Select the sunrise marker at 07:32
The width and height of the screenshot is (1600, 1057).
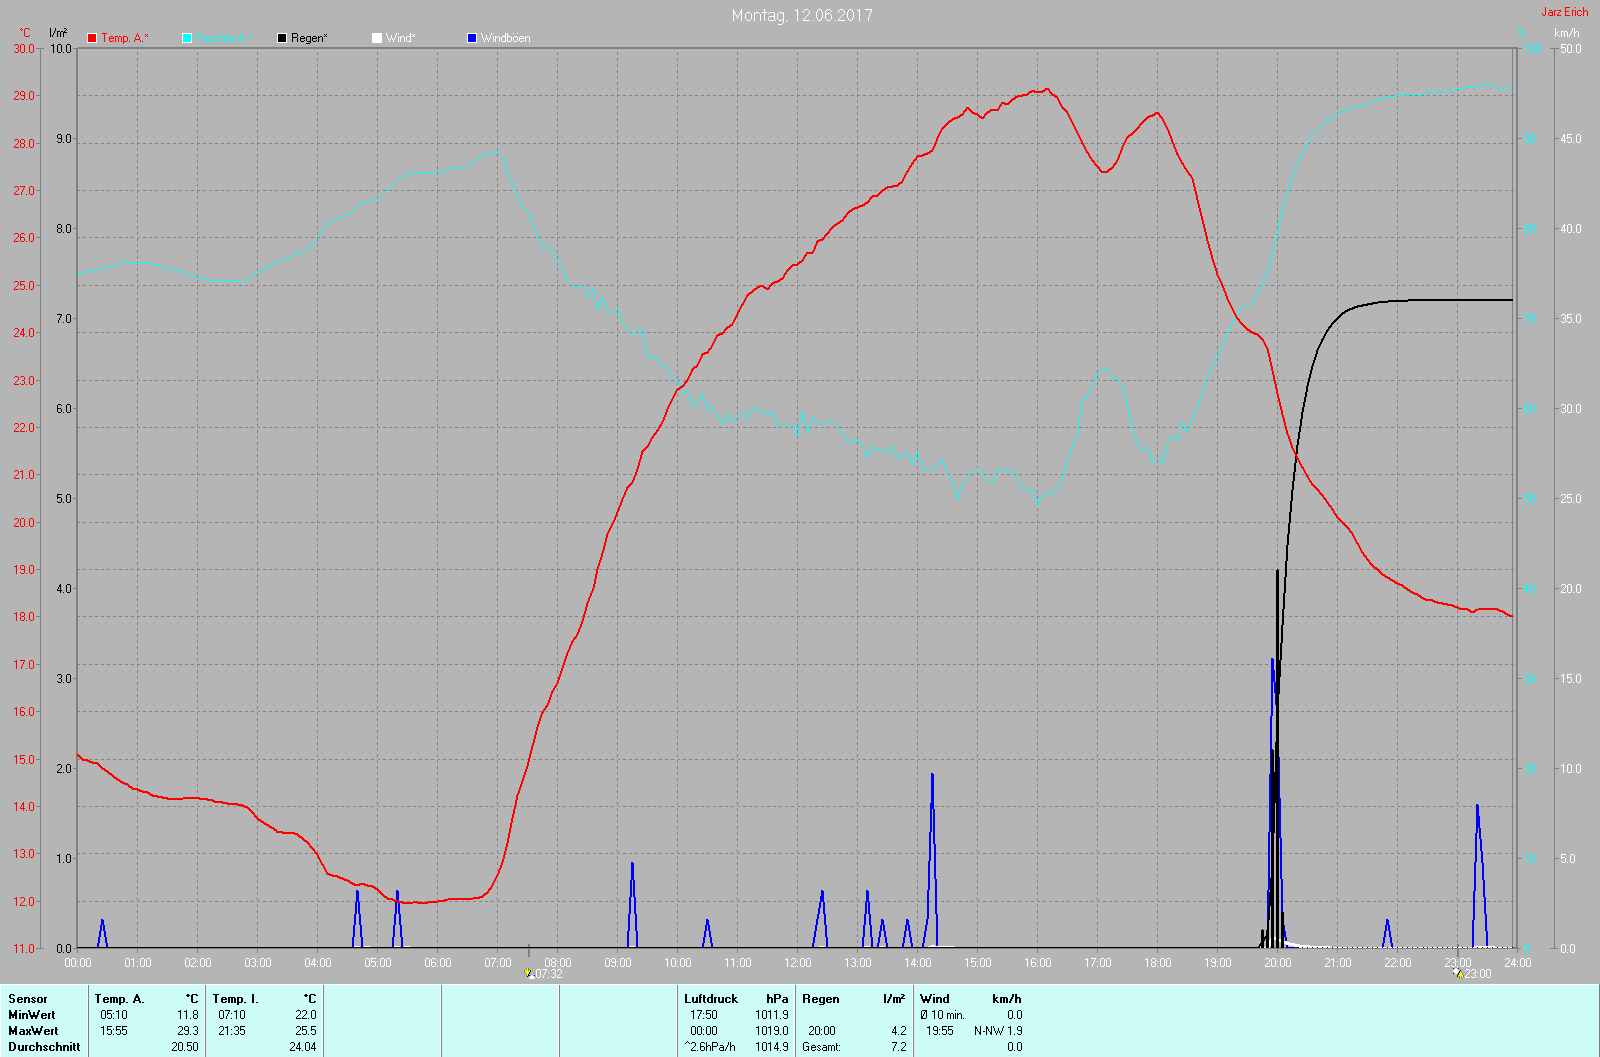coord(529,972)
